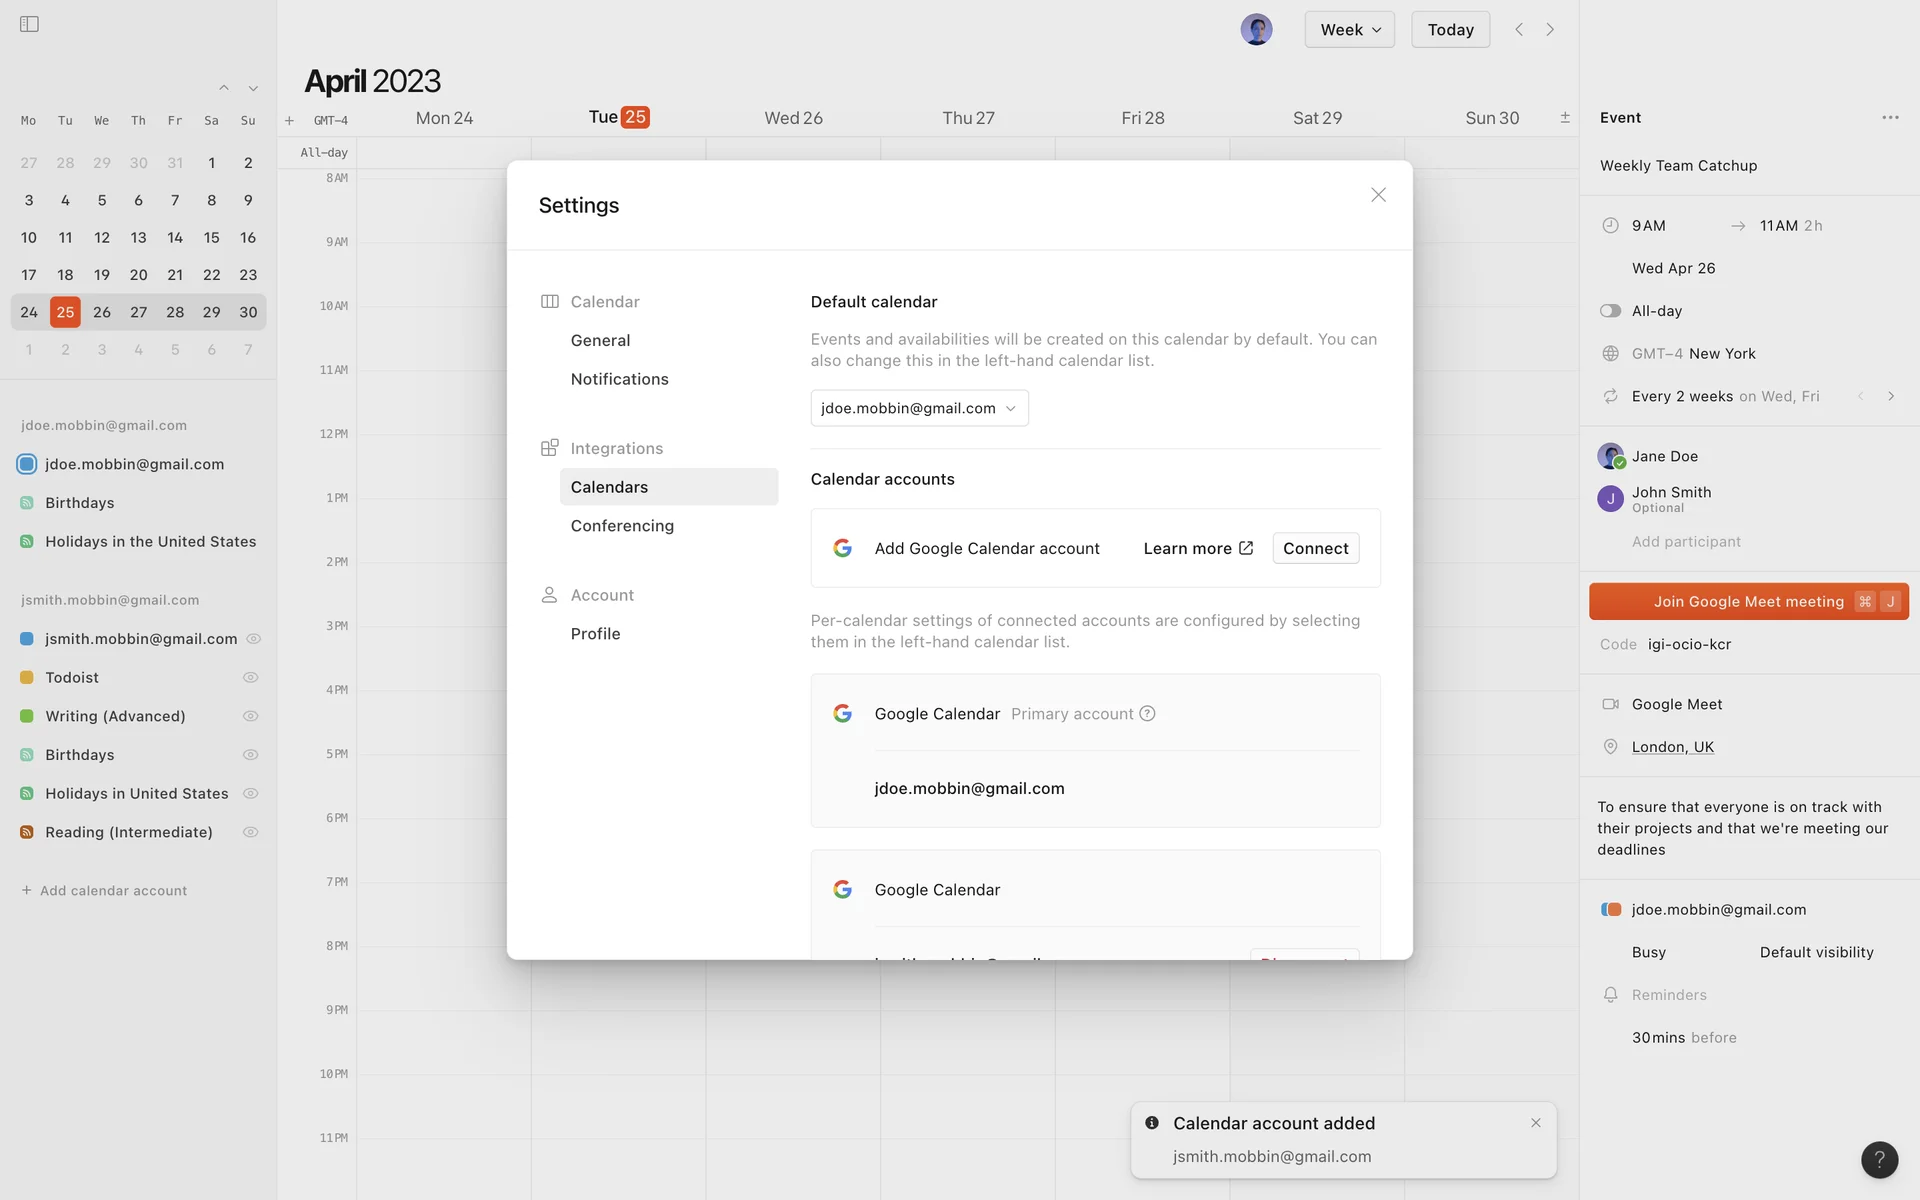Select Conferencing under Integrations
This screenshot has height=1200, width=1920.
(621, 526)
